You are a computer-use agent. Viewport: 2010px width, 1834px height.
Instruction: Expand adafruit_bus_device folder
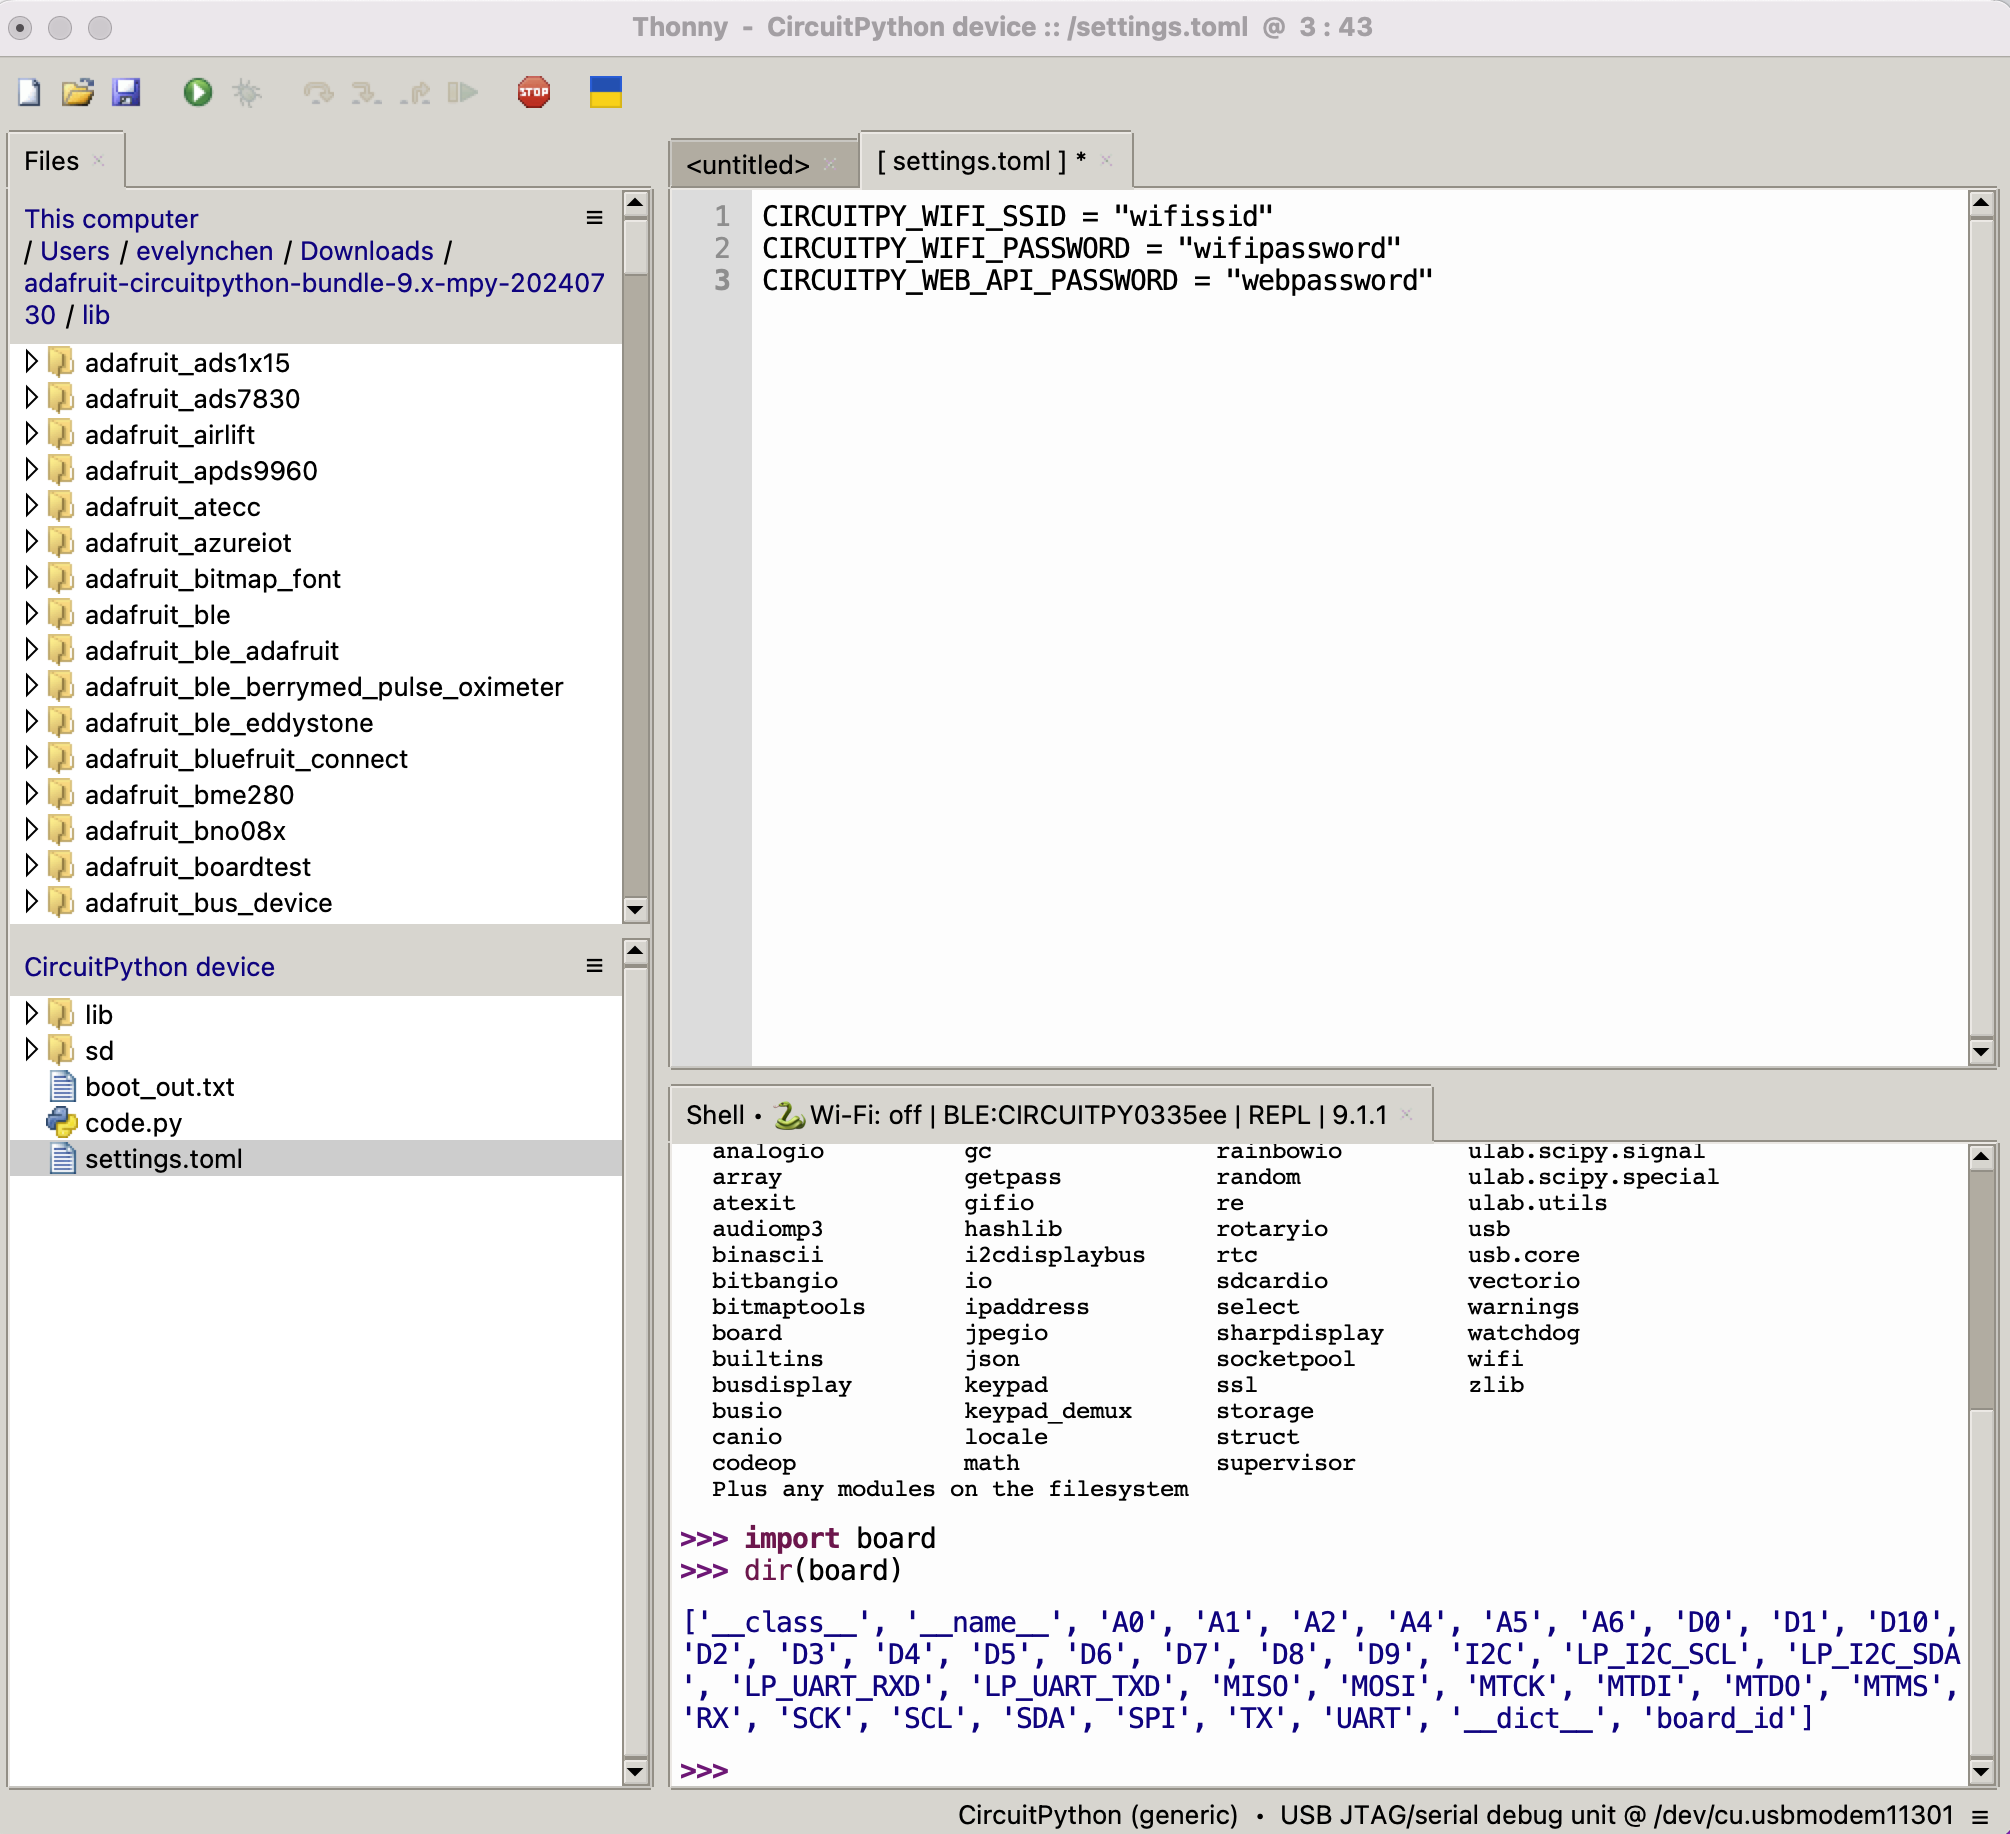point(31,902)
